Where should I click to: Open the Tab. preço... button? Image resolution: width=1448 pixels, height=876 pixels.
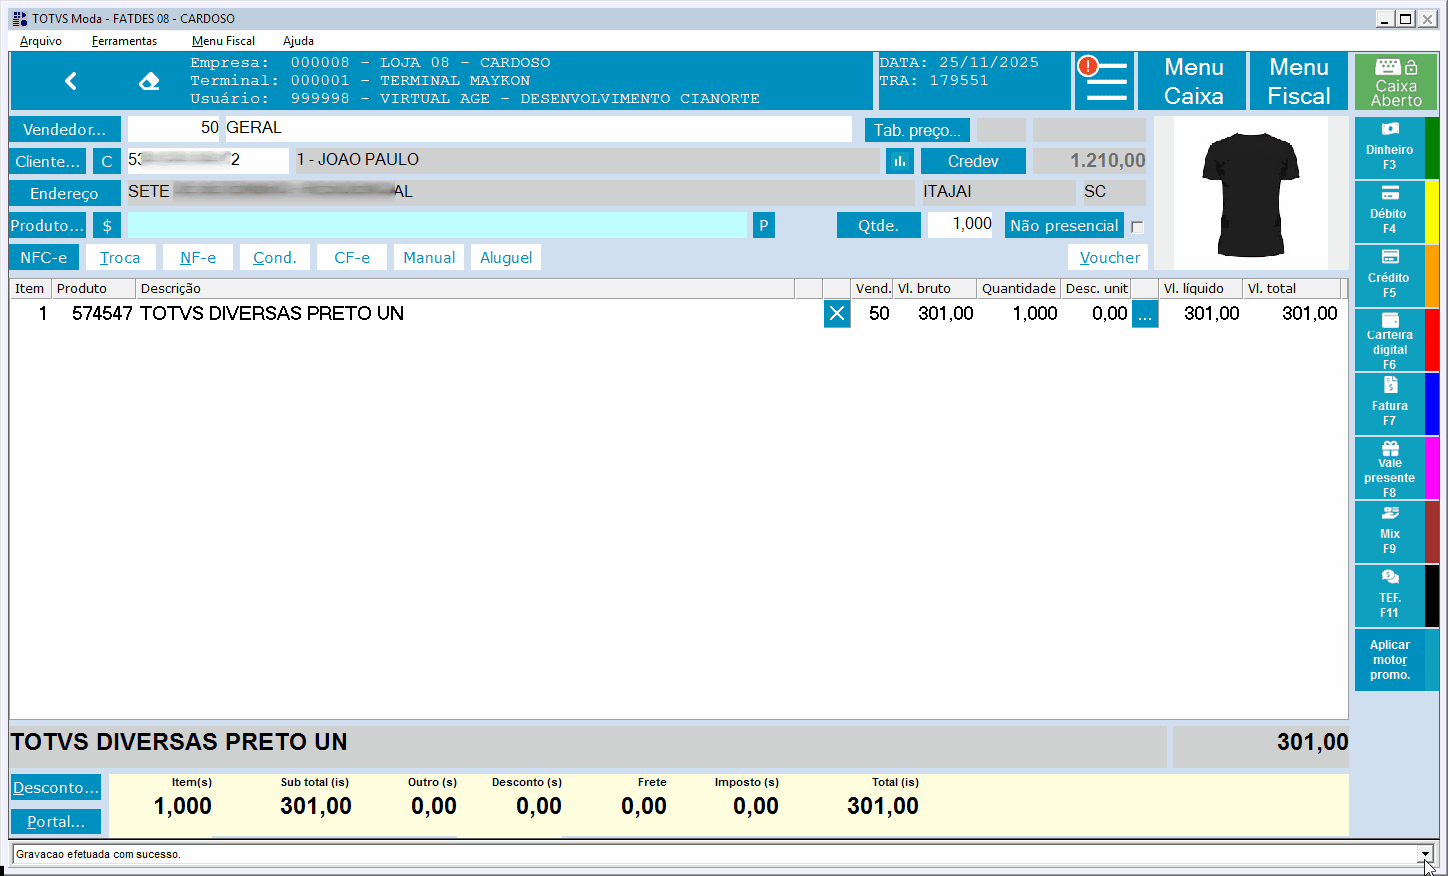[x=917, y=130]
